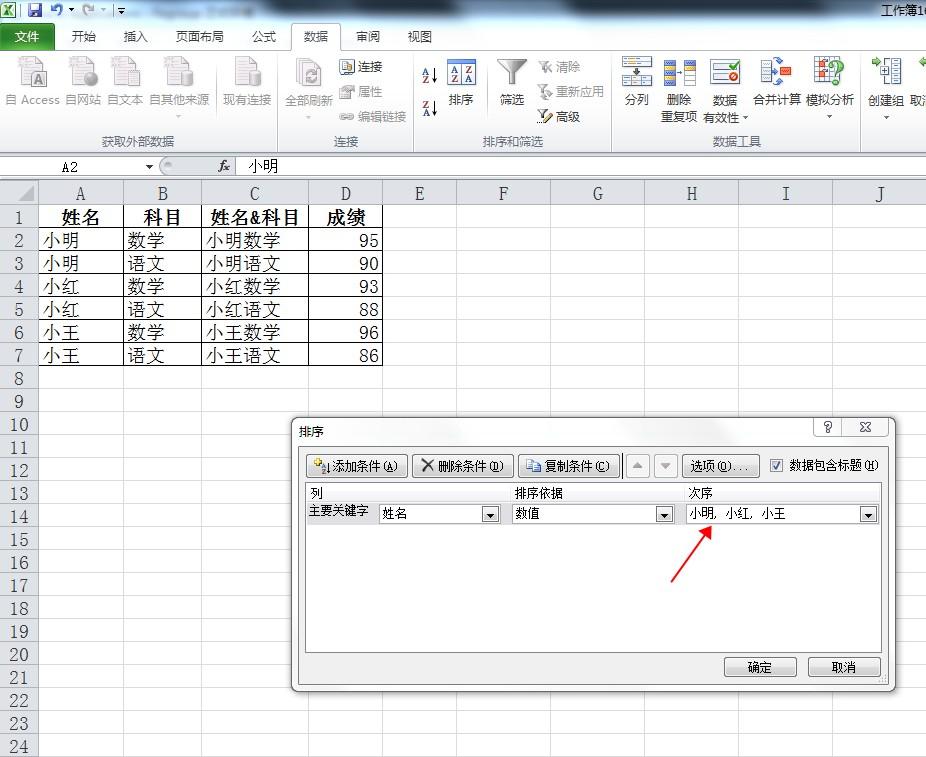
Task: Click the 确定 button in sort dialog
Action: click(x=760, y=667)
